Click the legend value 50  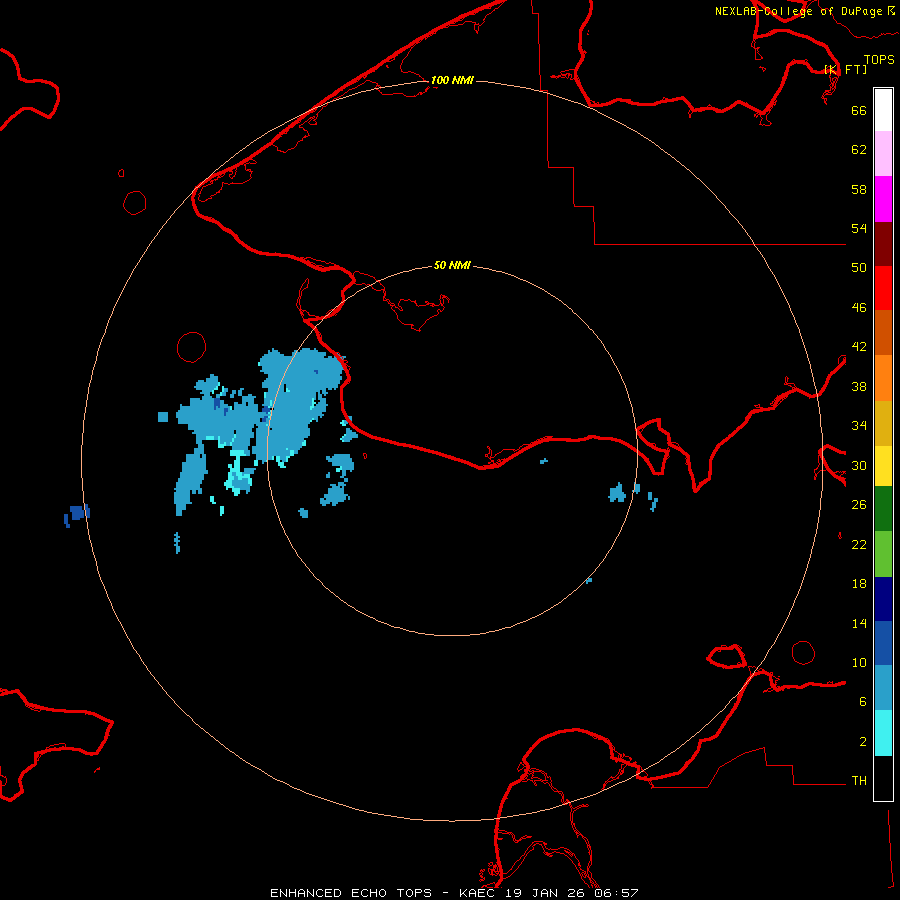pos(859,268)
